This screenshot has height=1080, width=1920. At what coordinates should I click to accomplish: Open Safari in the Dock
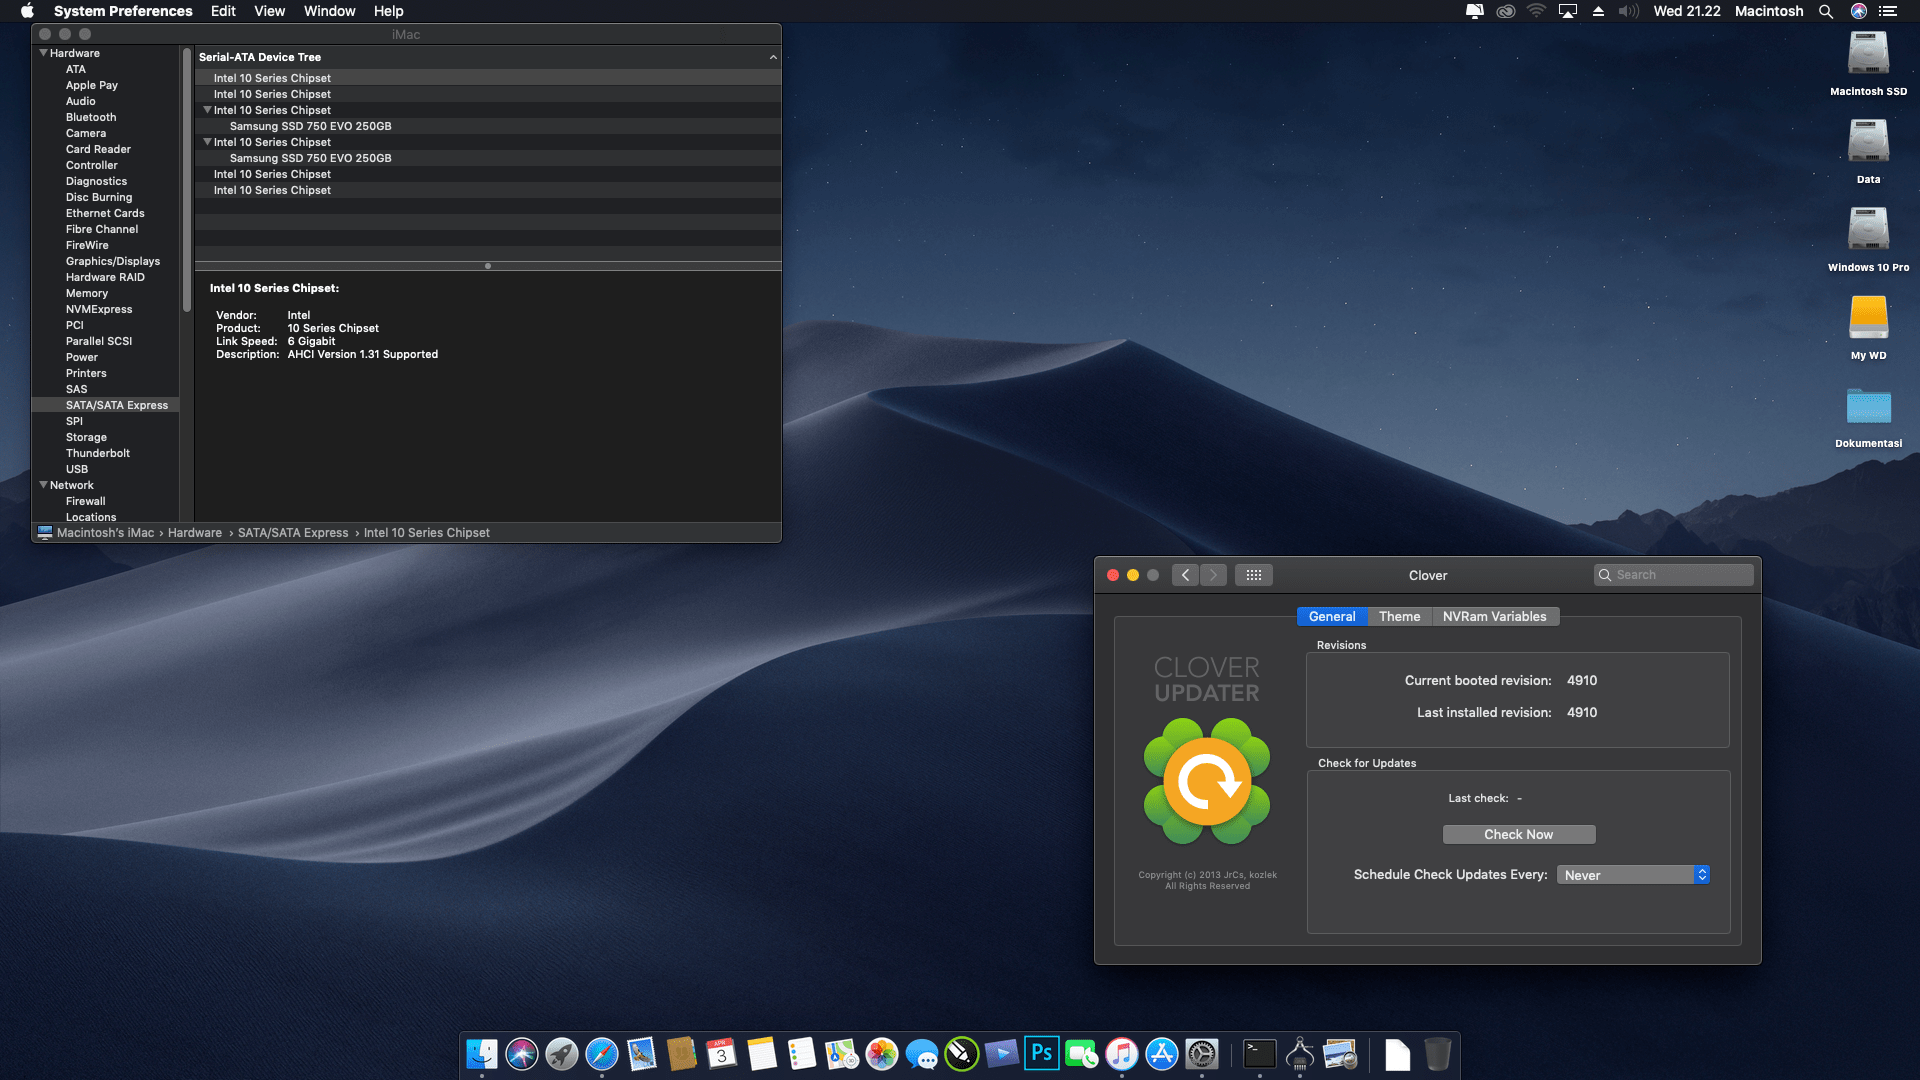coord(601,1053)
